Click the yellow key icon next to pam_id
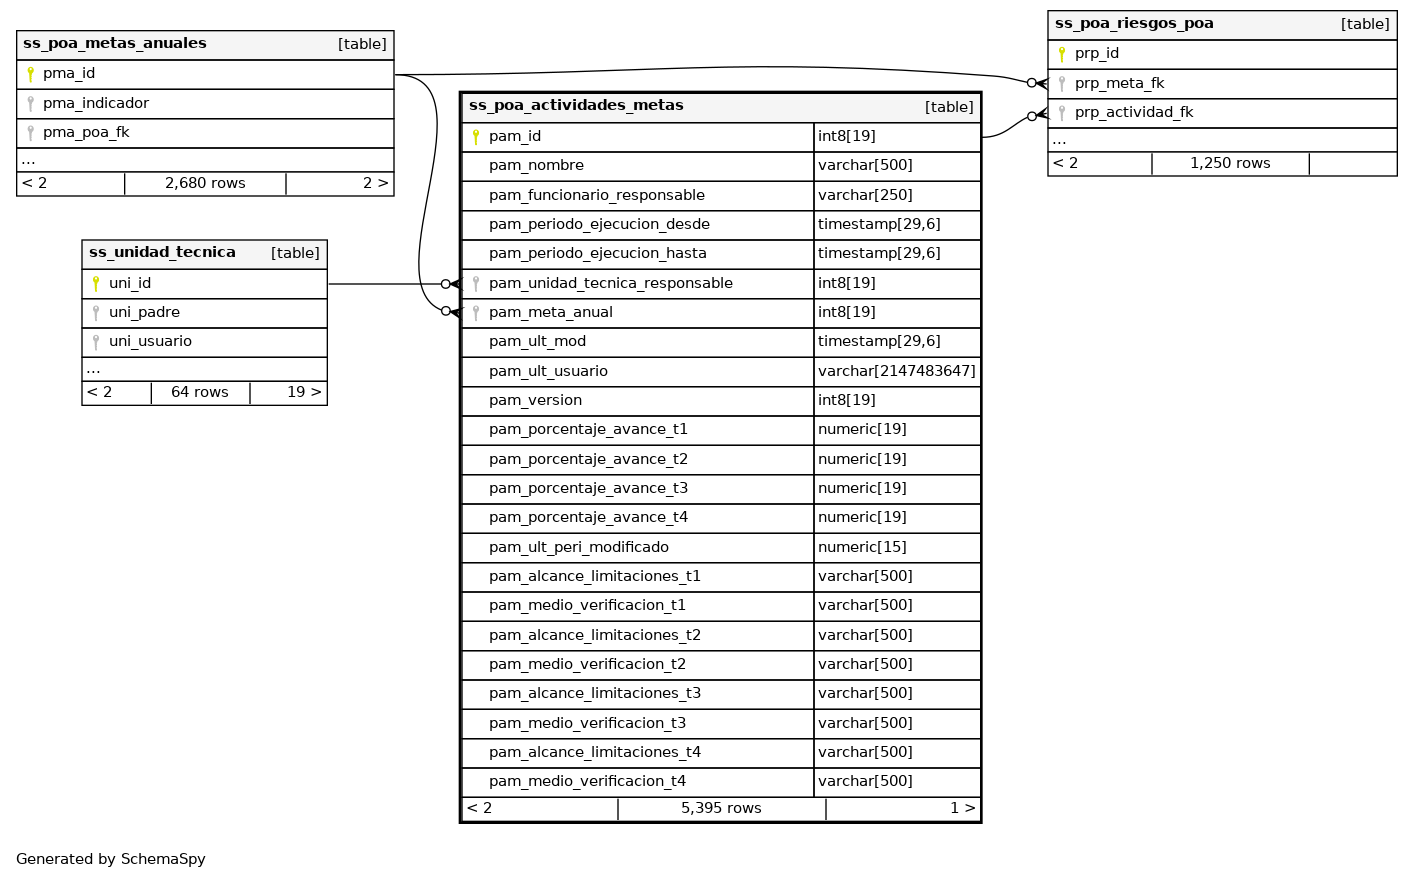The image size is (1413, 879). coord(476,137)
